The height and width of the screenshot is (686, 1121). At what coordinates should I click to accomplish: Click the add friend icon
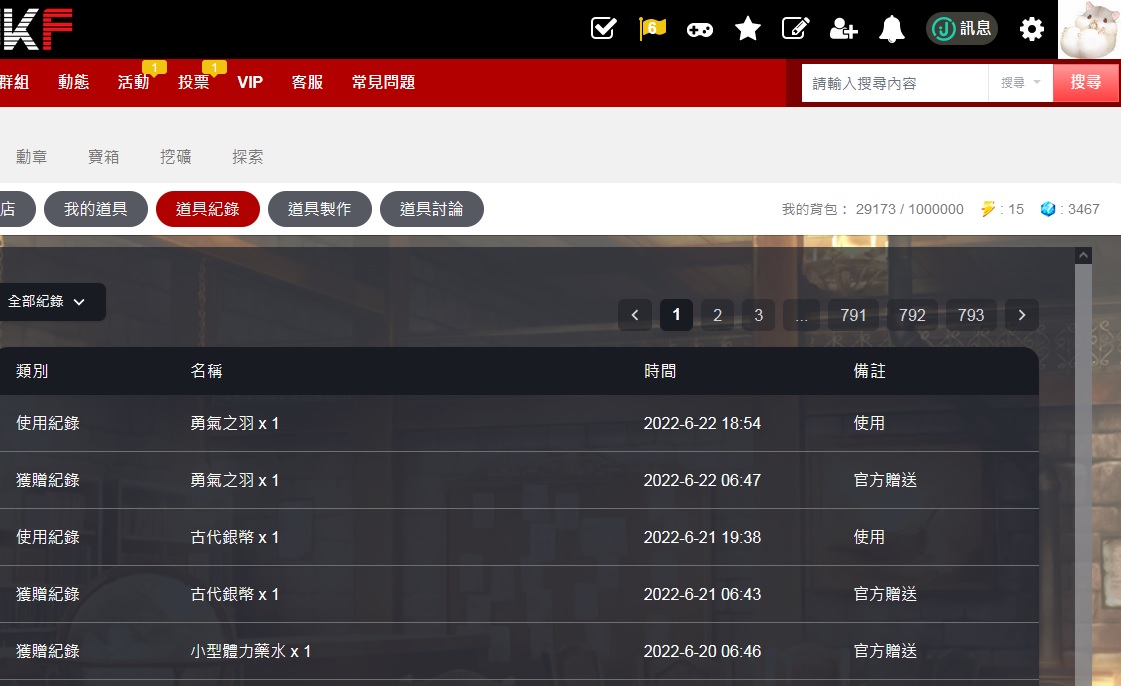point(843,29)
